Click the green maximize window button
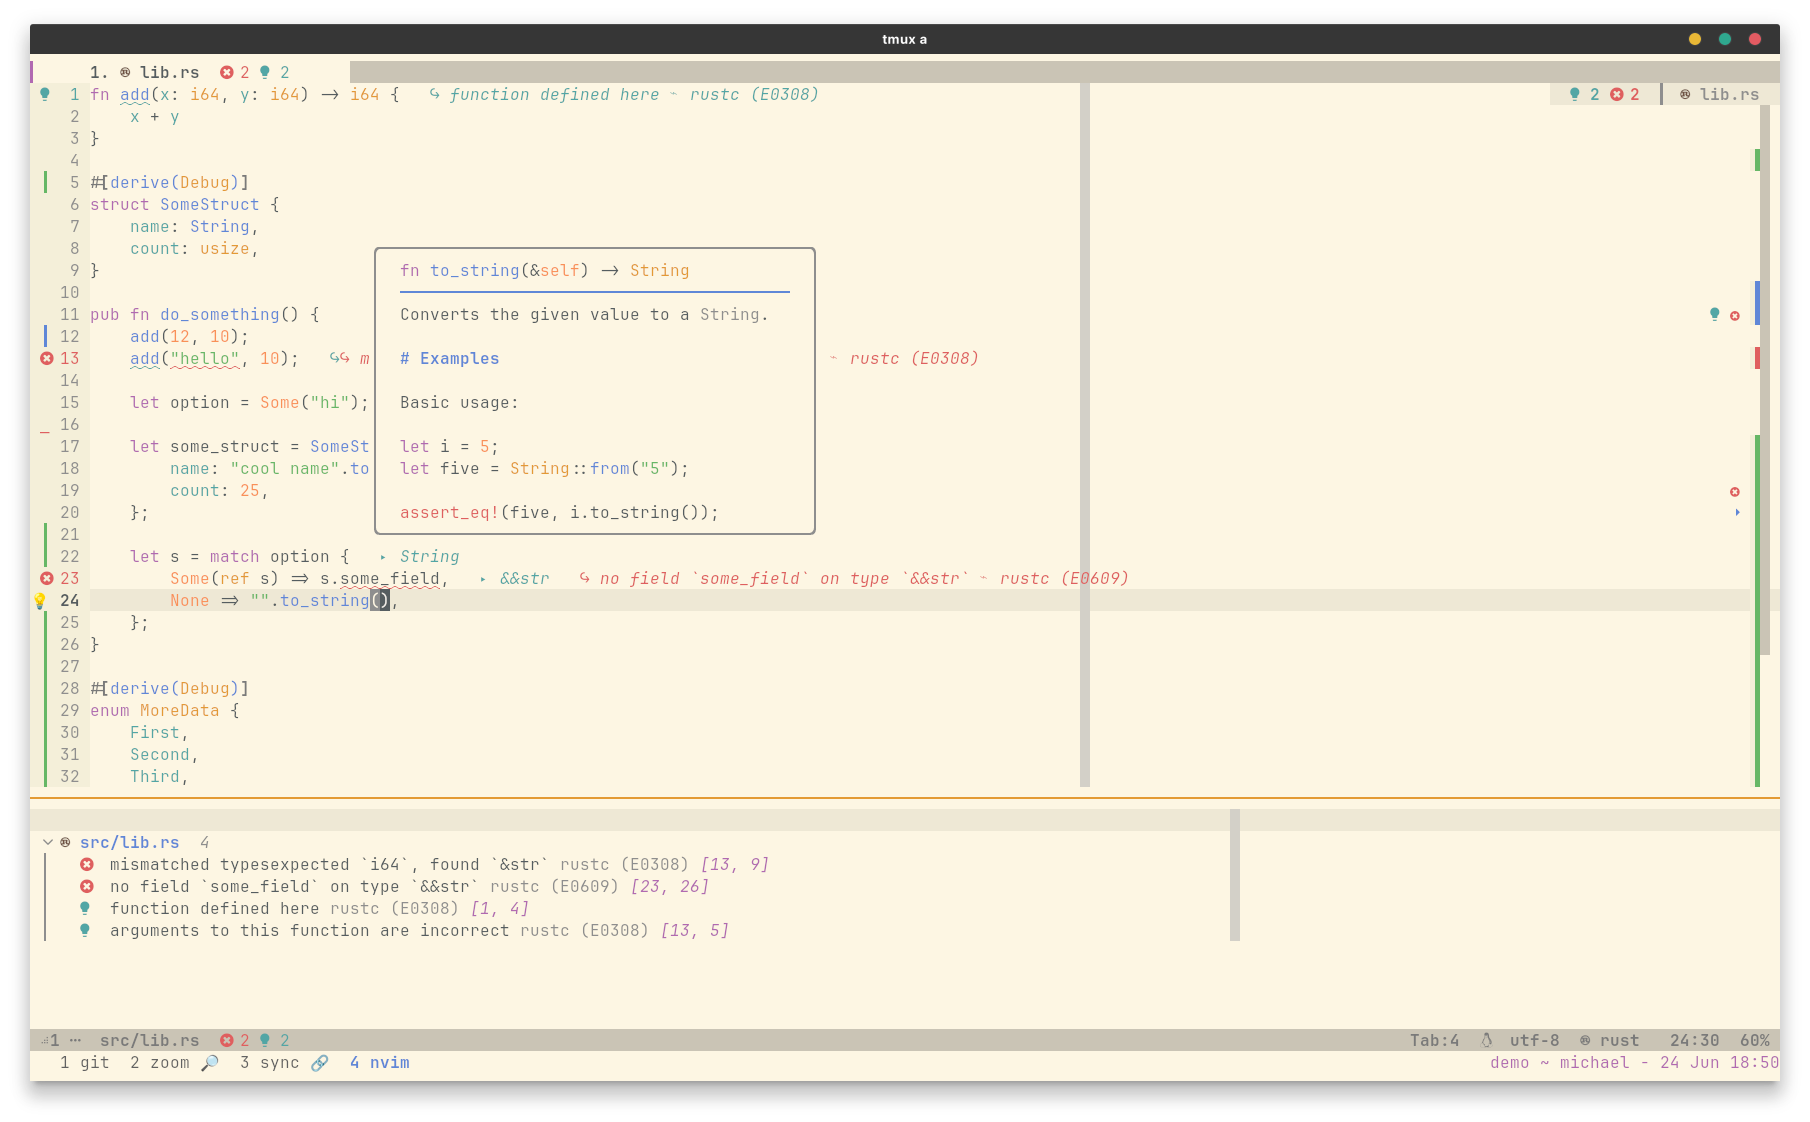The image size is (1810, 1122). click(x=1725, y=39)
